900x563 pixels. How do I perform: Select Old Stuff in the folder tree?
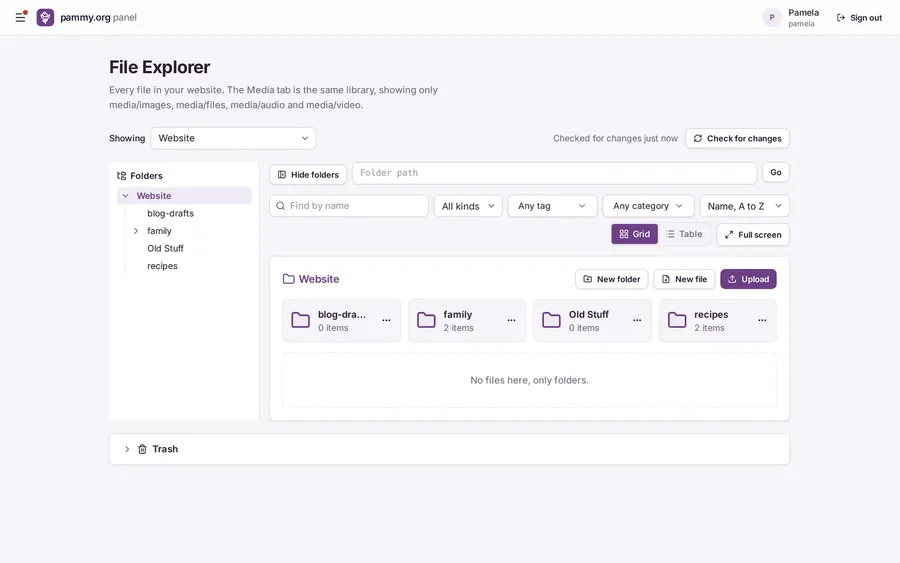click(x=165, y=249)
